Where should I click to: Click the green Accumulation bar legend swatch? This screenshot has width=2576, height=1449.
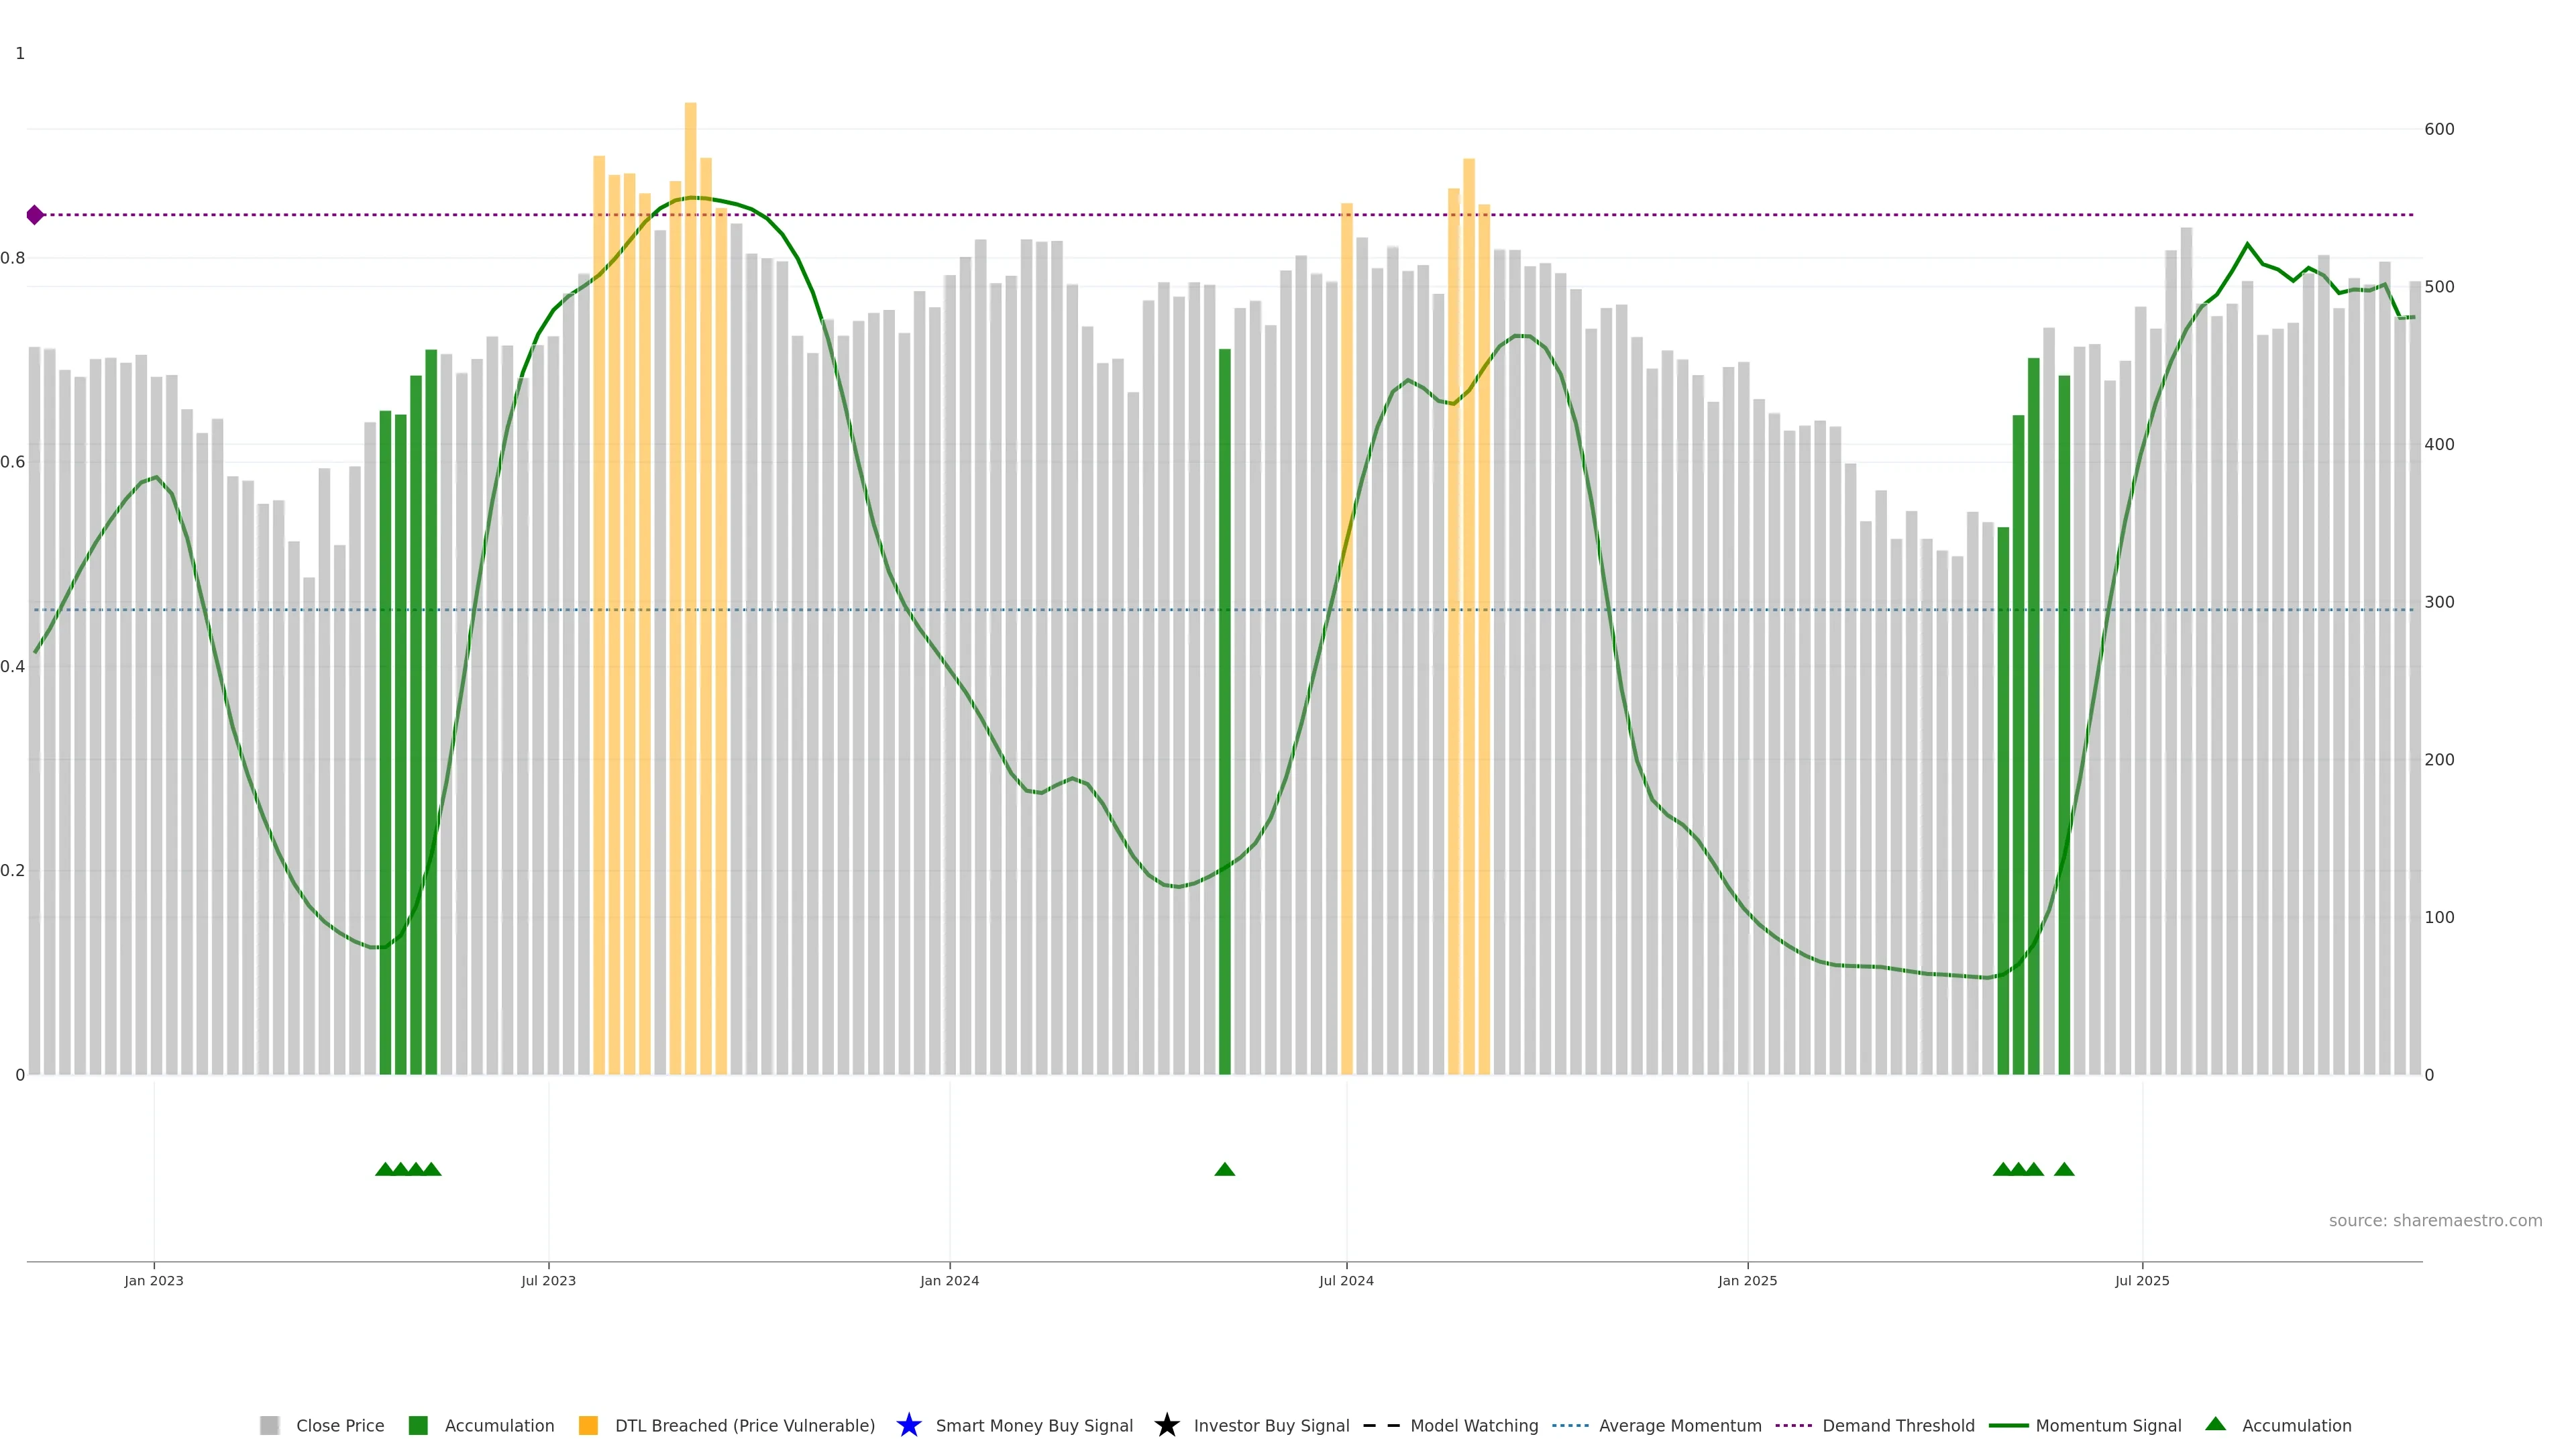[x=418, y=1425]
